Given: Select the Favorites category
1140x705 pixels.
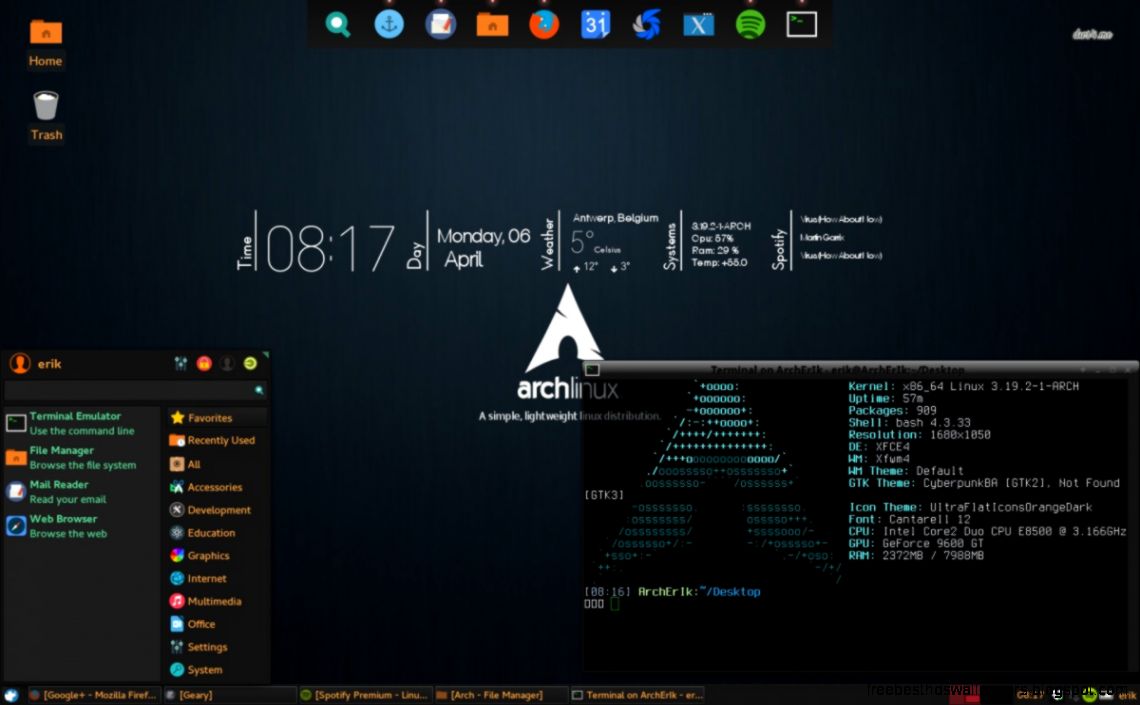Looking at the screenshot, I should 217,417.
